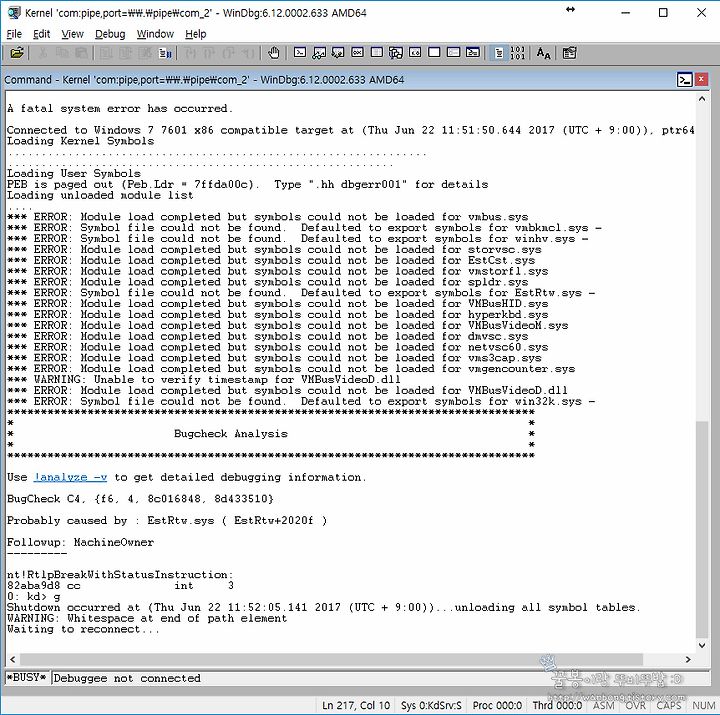720x715 pixels.
Task: Click the 'Bugcheck Analysis' heading text
Action: point(231,434)
